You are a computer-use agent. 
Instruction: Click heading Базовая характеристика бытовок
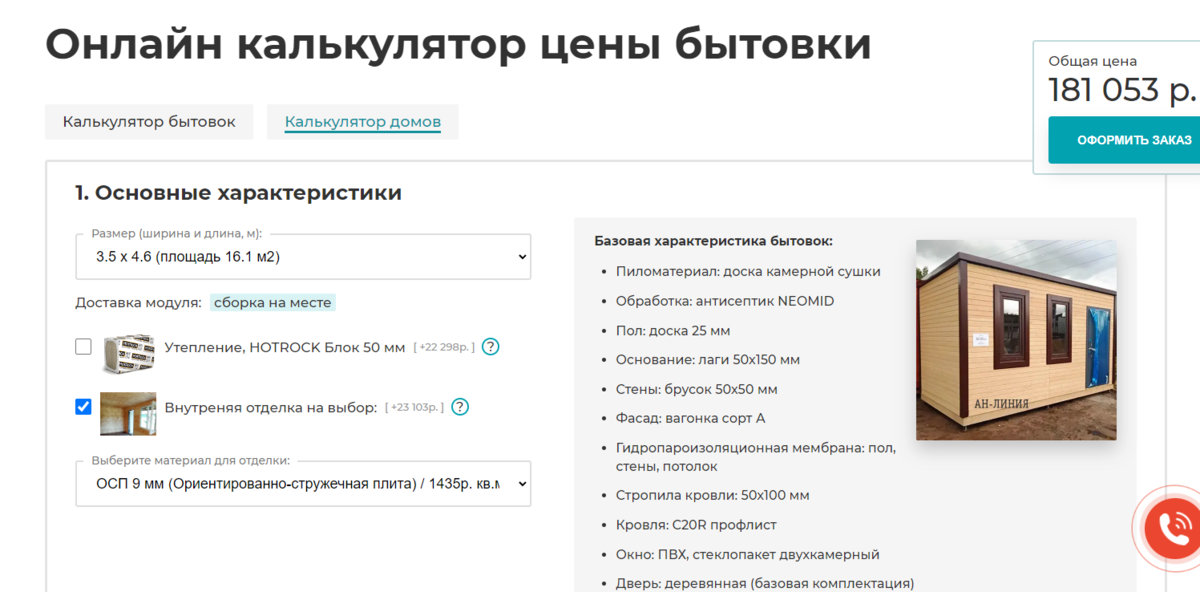pyautogui.click(x=713, y=241)
